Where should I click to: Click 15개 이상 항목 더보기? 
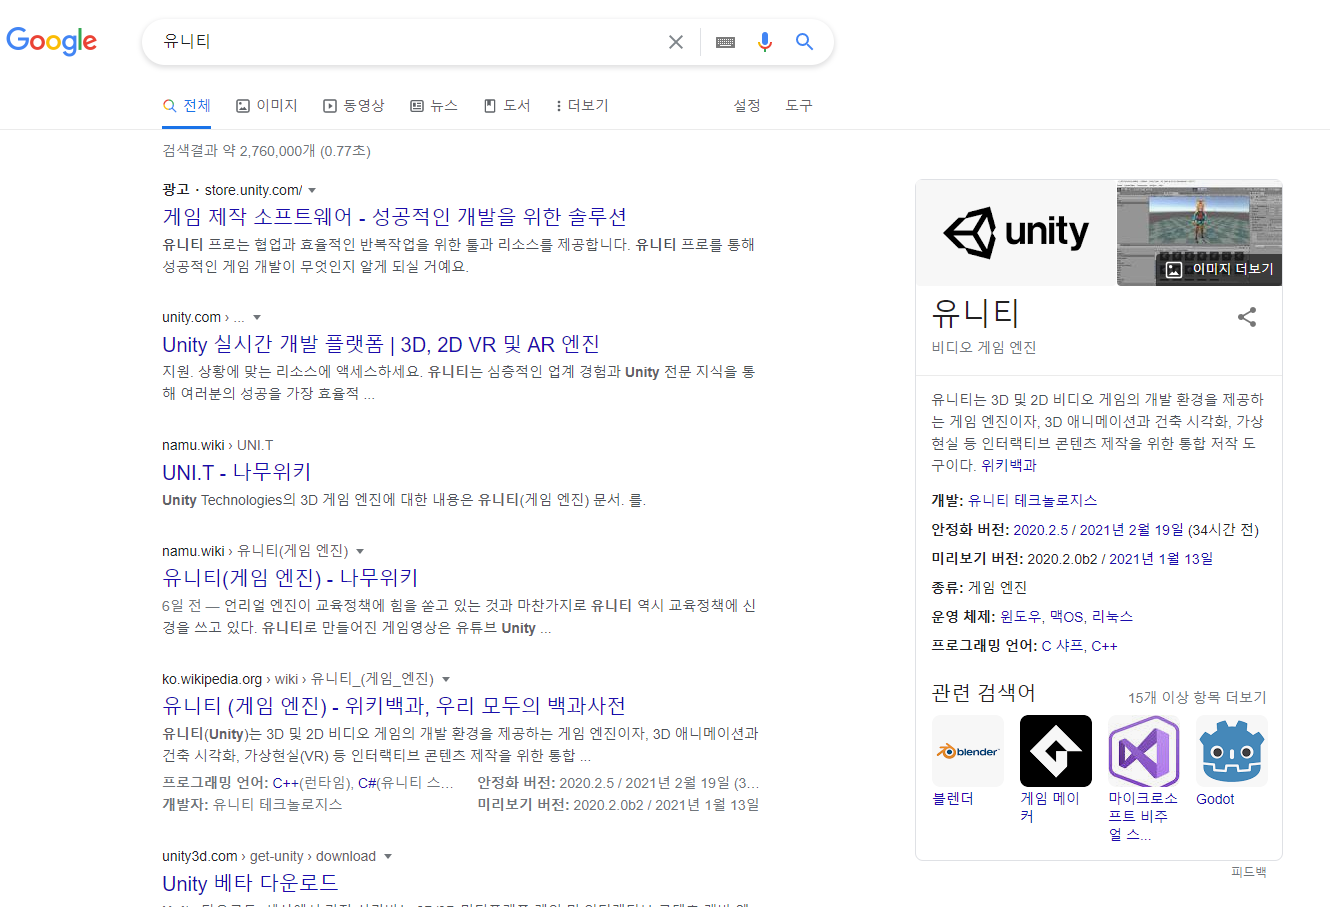pyautogui.click(x=1197, y=697)
